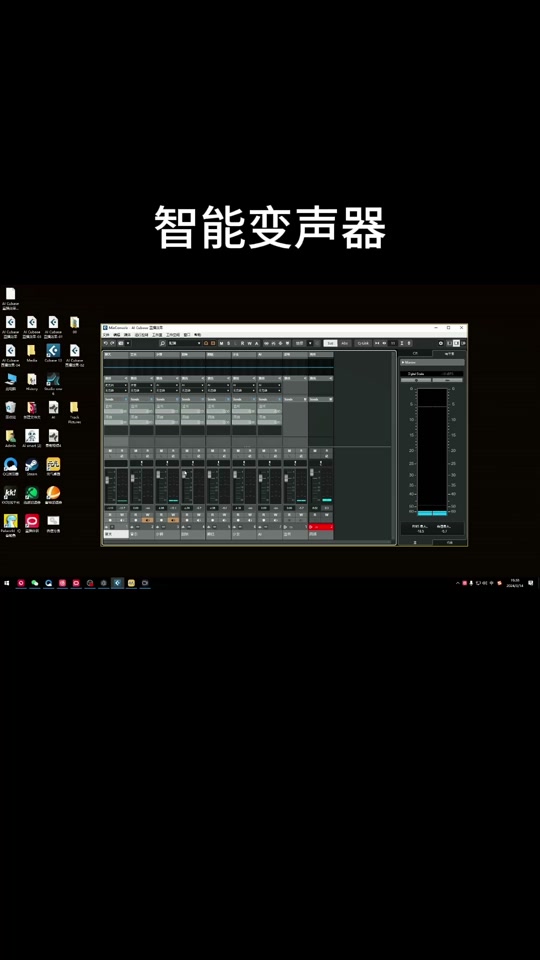Viewport: 540px width, 960px height.
Task: Solo channel 2 in the mixer
Action: pyautogui.click(x=148, y=451)
